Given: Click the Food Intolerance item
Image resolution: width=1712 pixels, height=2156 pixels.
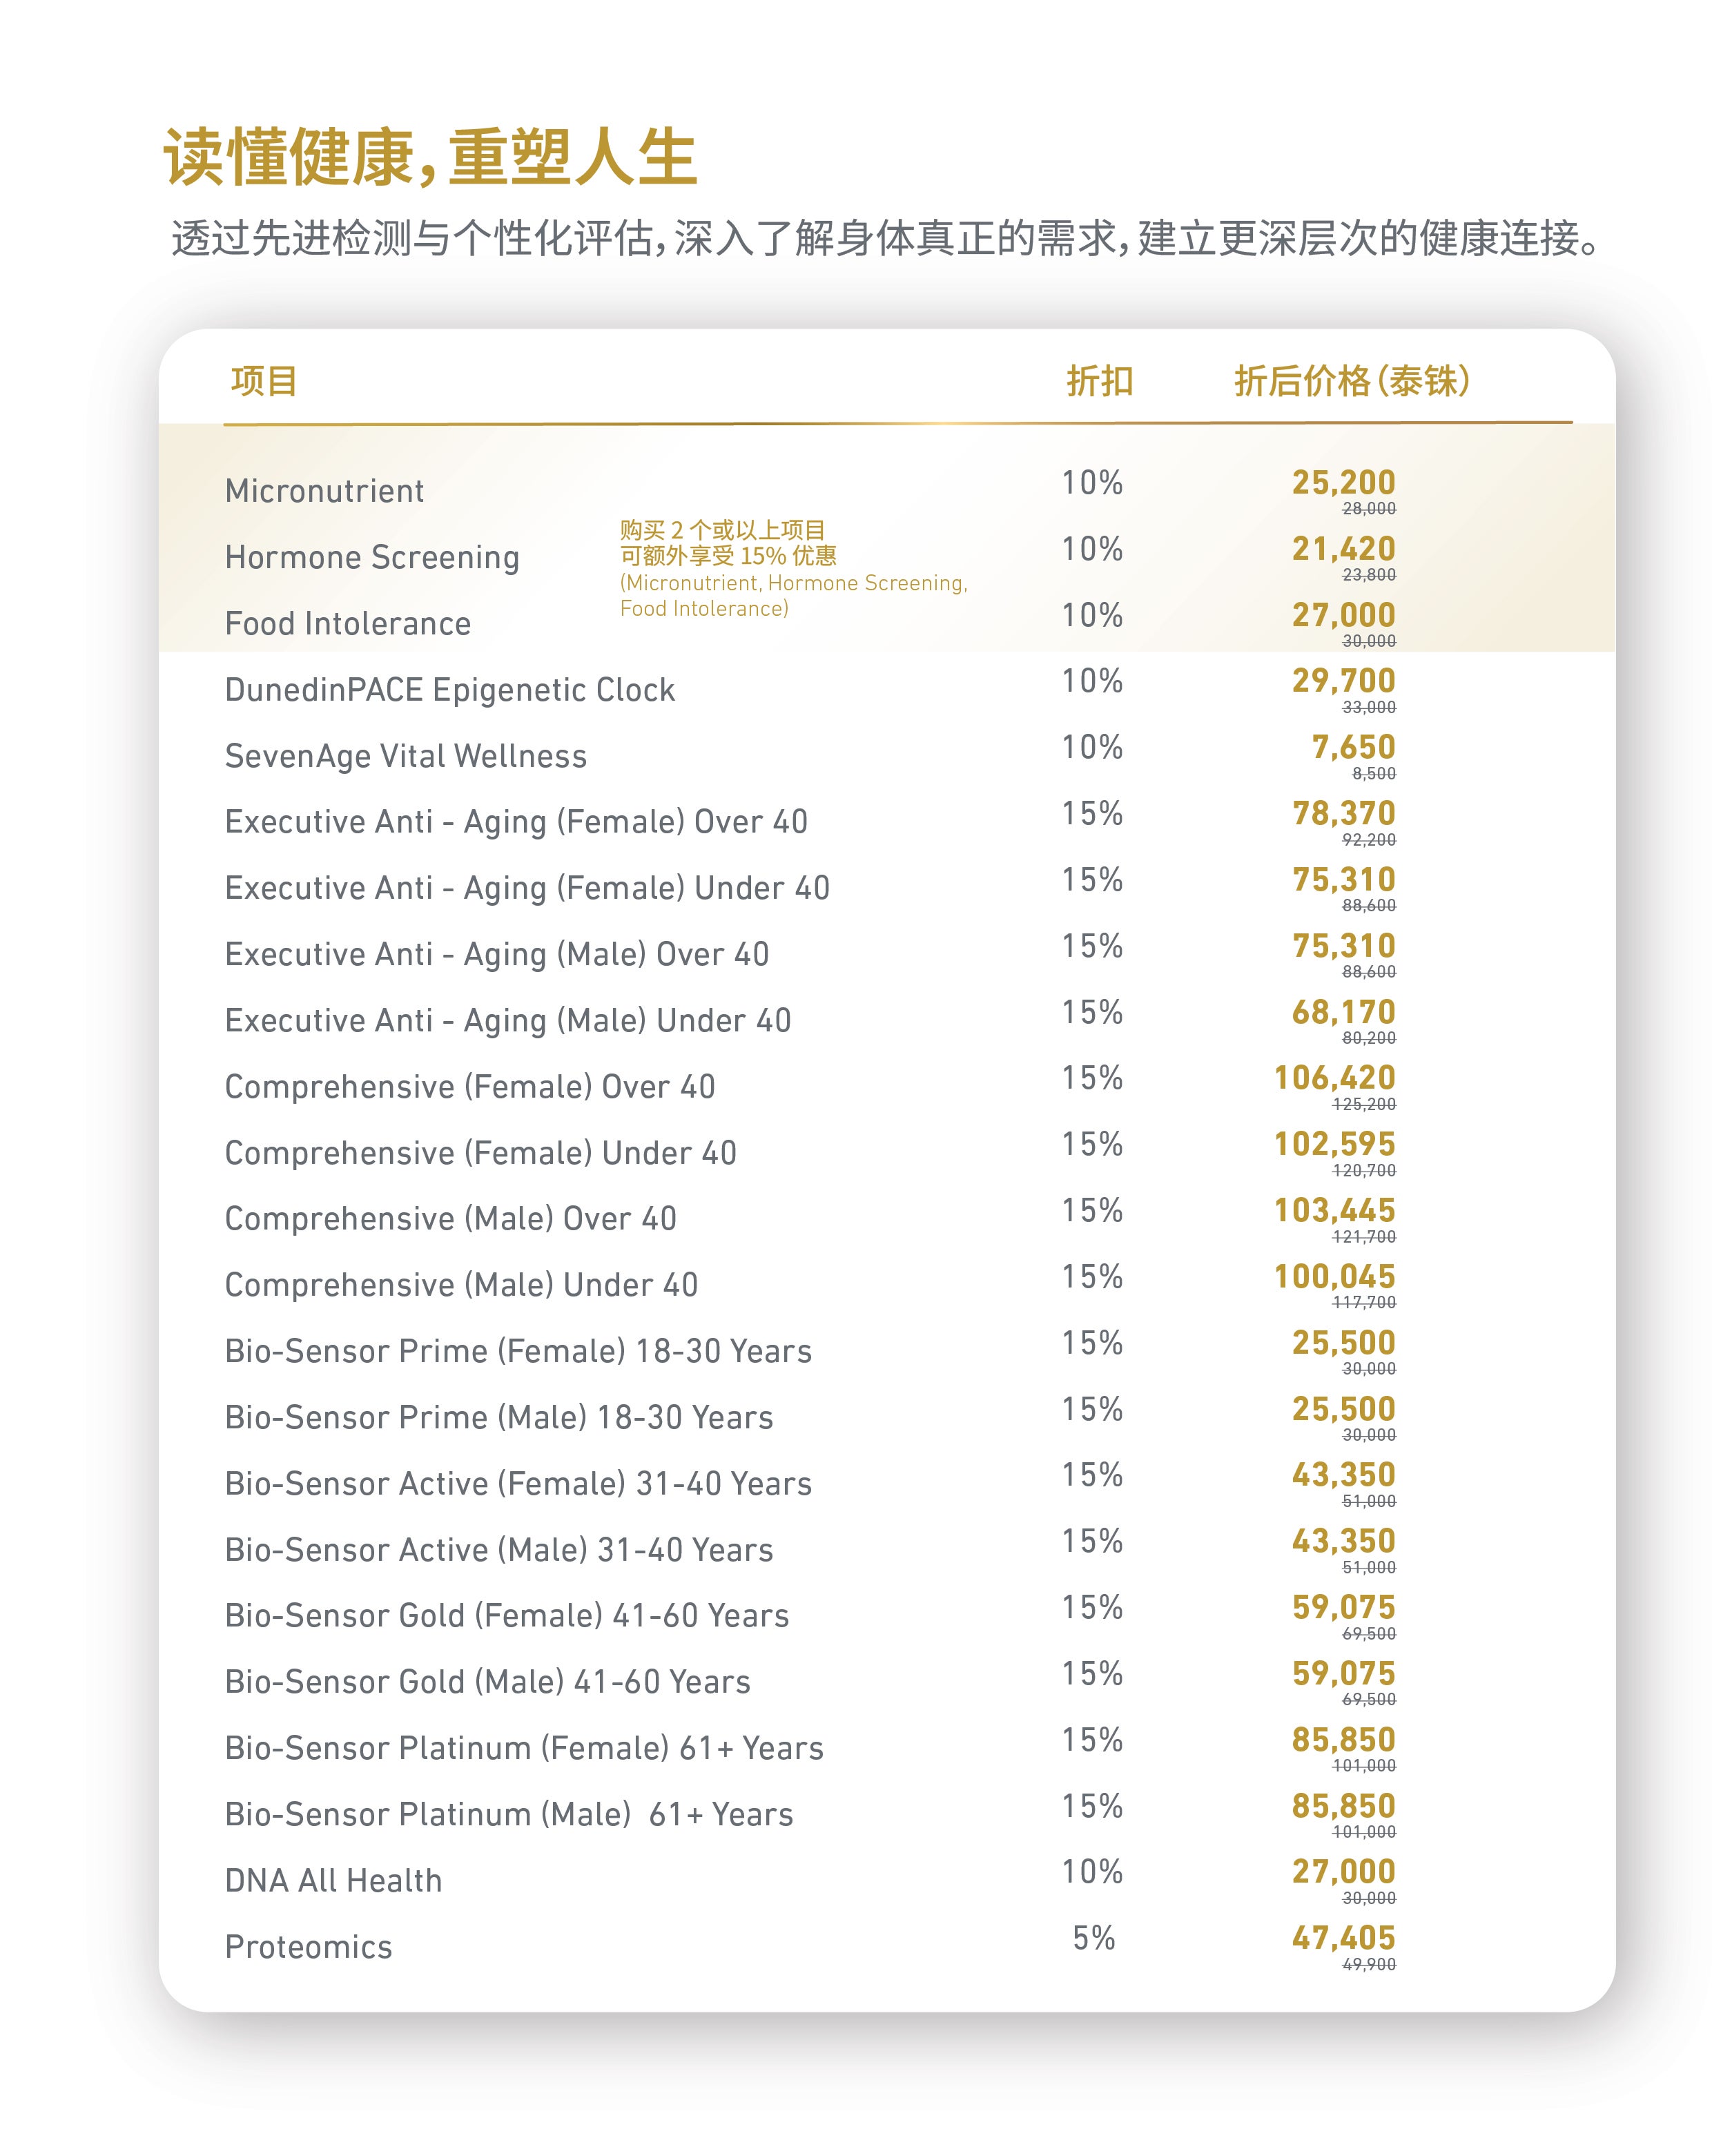Looking at the screenshot, I should click(348, 624).
